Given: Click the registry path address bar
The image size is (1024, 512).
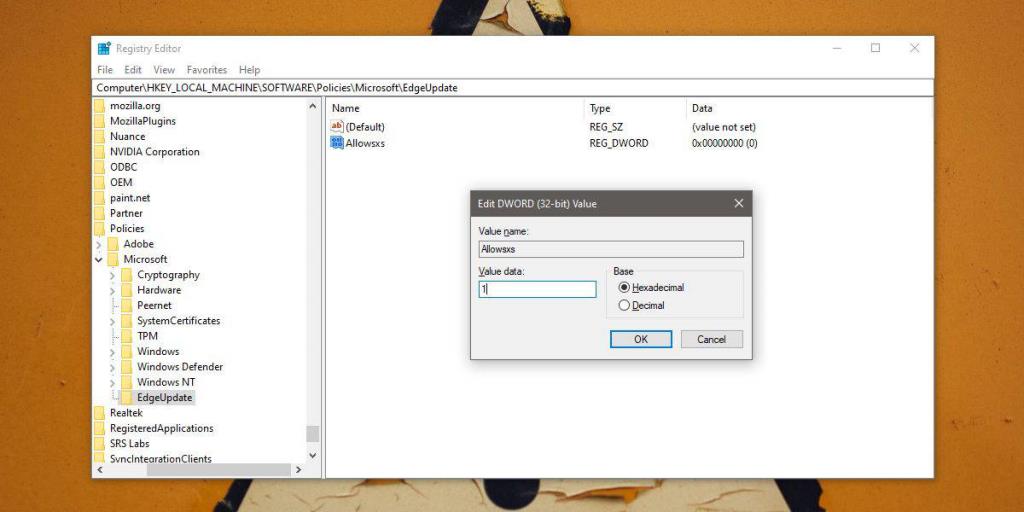Looking at the screenshot, I should [x=513, y=88].
